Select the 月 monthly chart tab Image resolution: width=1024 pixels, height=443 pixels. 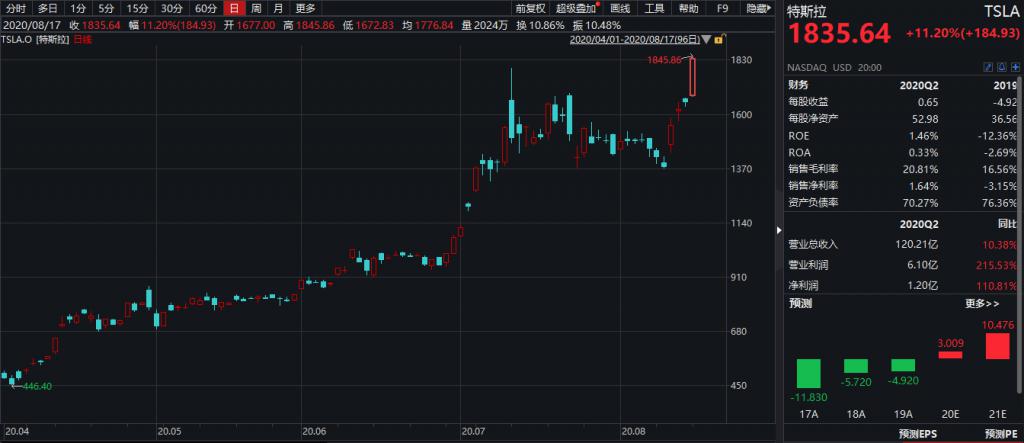click(279, 8)
